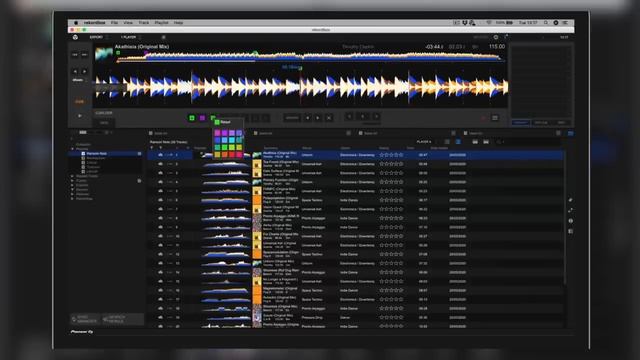Open the 1 PLAYER layout dropdown

(131, 37)
